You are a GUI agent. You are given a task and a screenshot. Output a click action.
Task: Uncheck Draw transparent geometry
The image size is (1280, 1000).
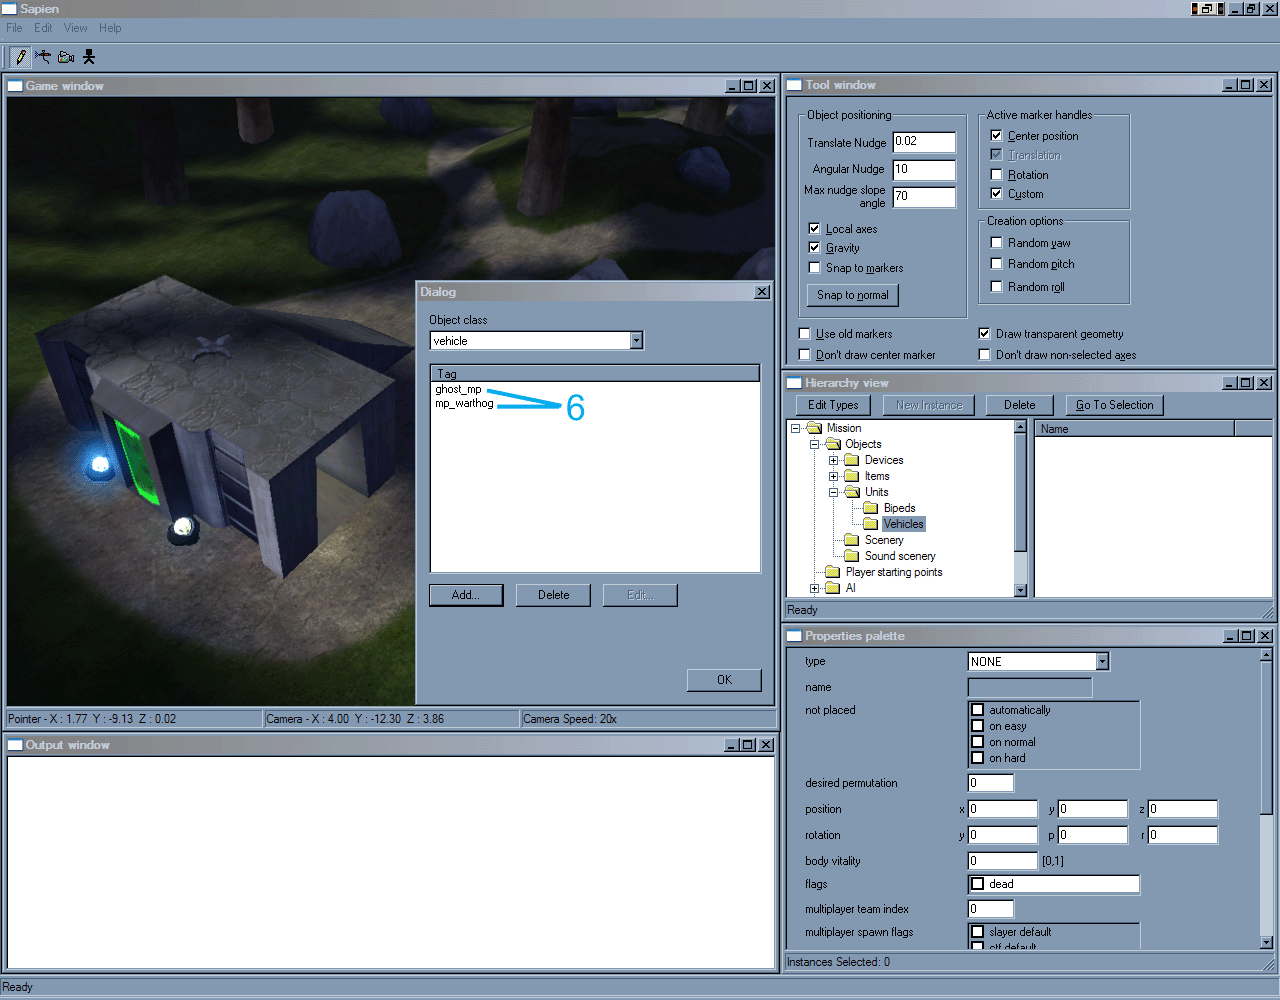click(984, 333)
